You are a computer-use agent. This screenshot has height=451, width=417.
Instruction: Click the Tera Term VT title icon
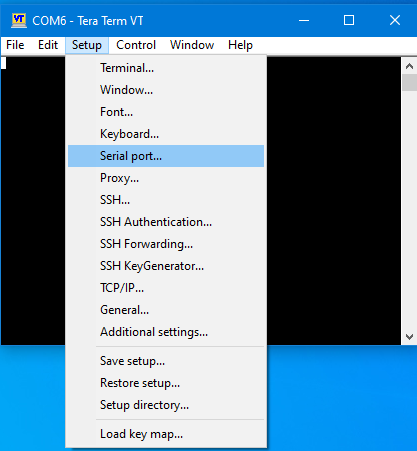19,20
